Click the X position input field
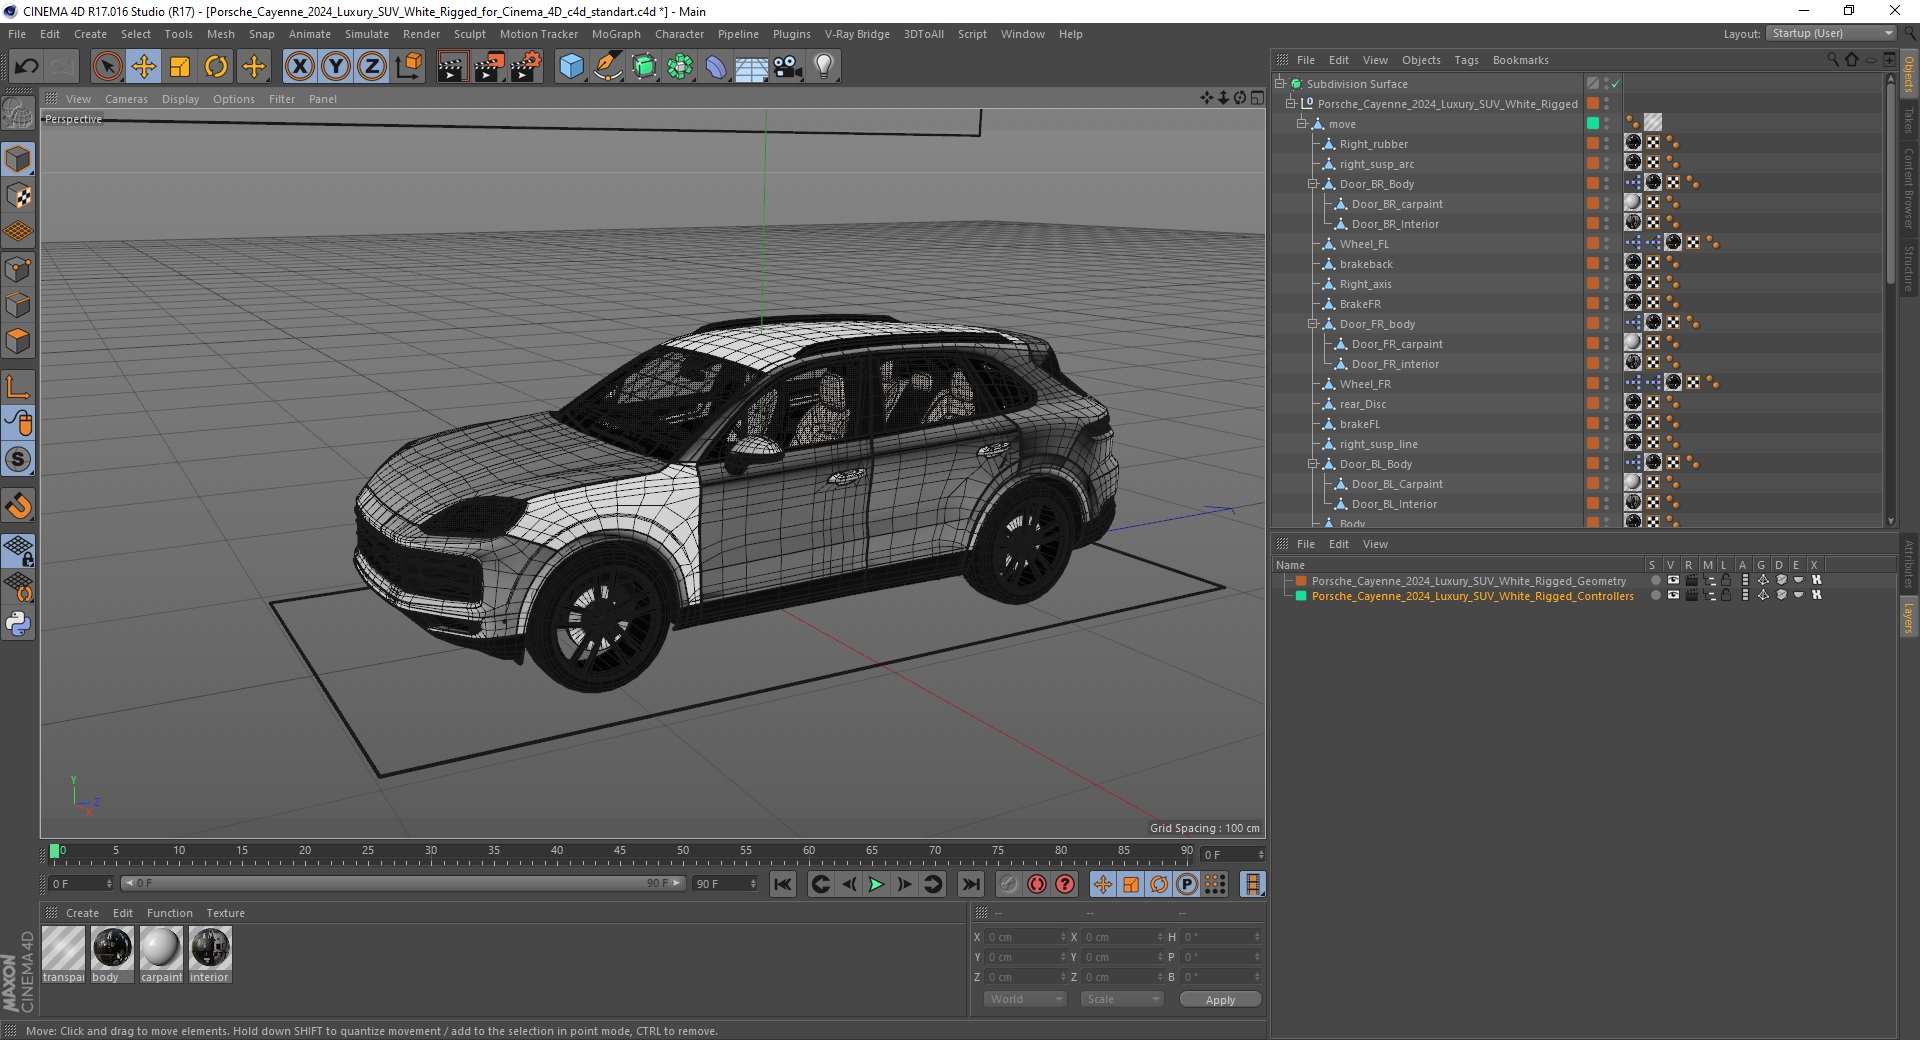 click(1027, 937)
